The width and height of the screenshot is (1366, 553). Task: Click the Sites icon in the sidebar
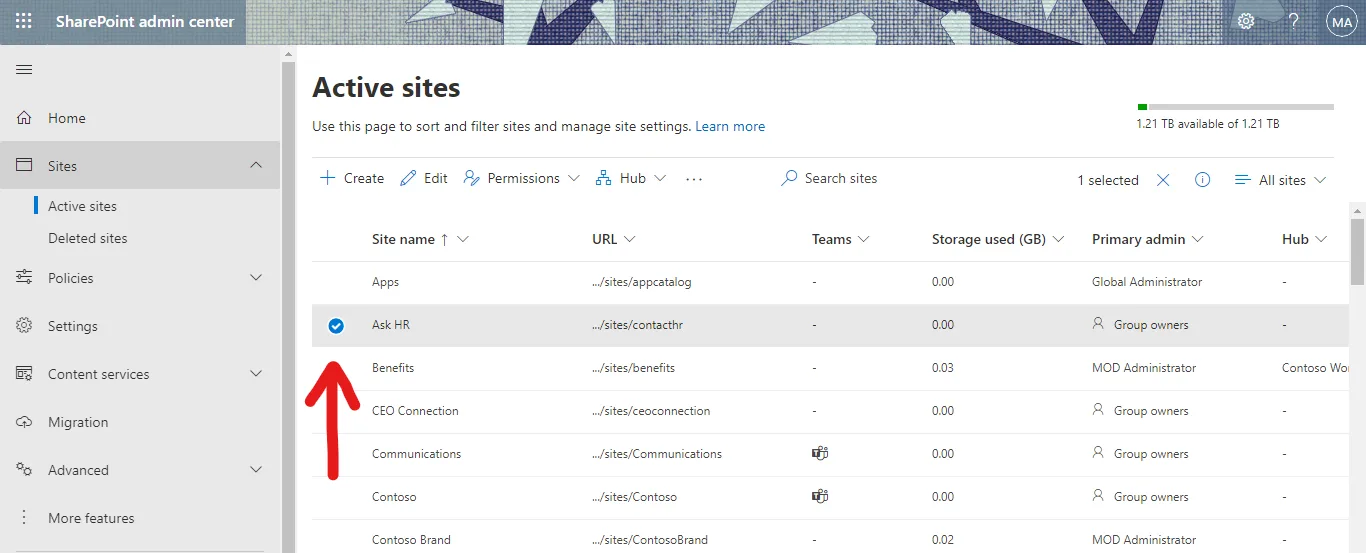(24, 166)
